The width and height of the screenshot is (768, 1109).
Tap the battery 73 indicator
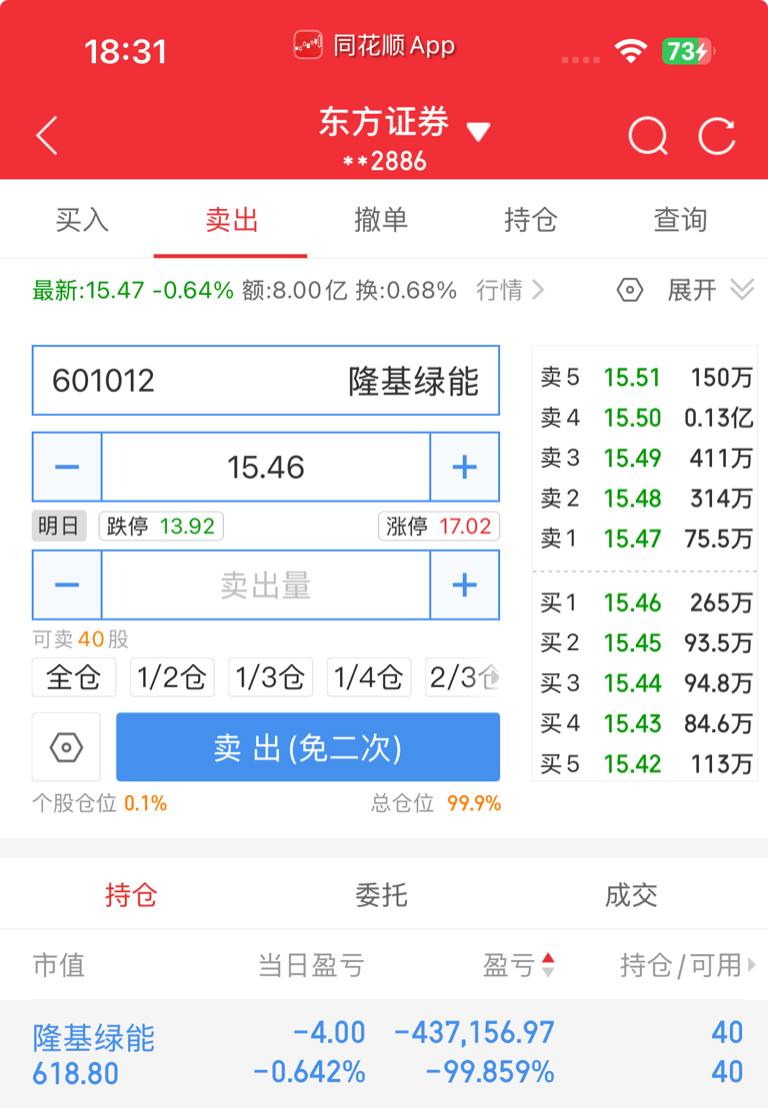tap(689, 51)
